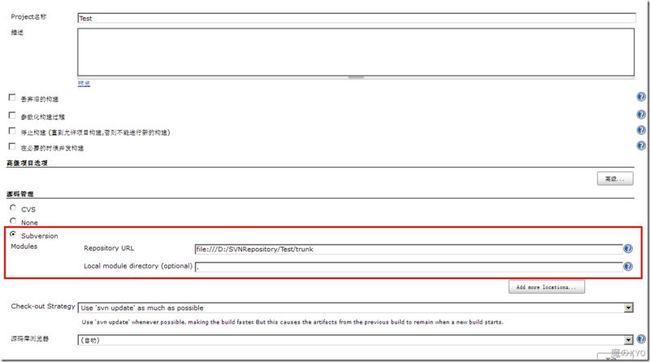This screenshot has width=650, height=362.
Task: Click the 源码库浏览器 label
Action: click(29, 339)
